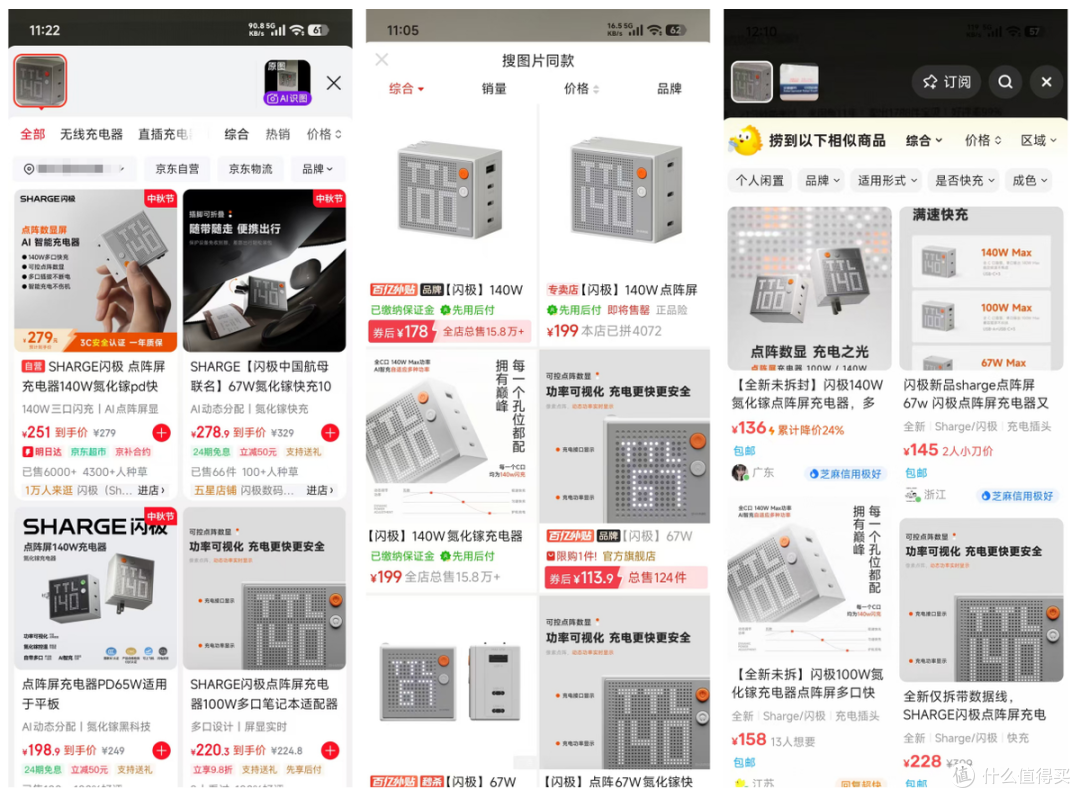The height and width of the screenshot is (798, 1080).
Task: Expand the 适用形式 filter chip
Action: click(x=887, y=180)
